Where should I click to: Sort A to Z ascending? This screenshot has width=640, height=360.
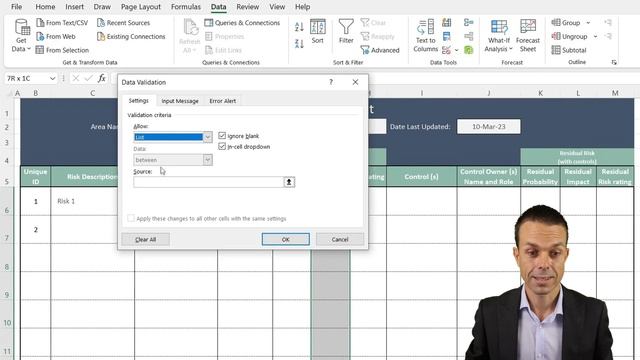click(299, 27)
